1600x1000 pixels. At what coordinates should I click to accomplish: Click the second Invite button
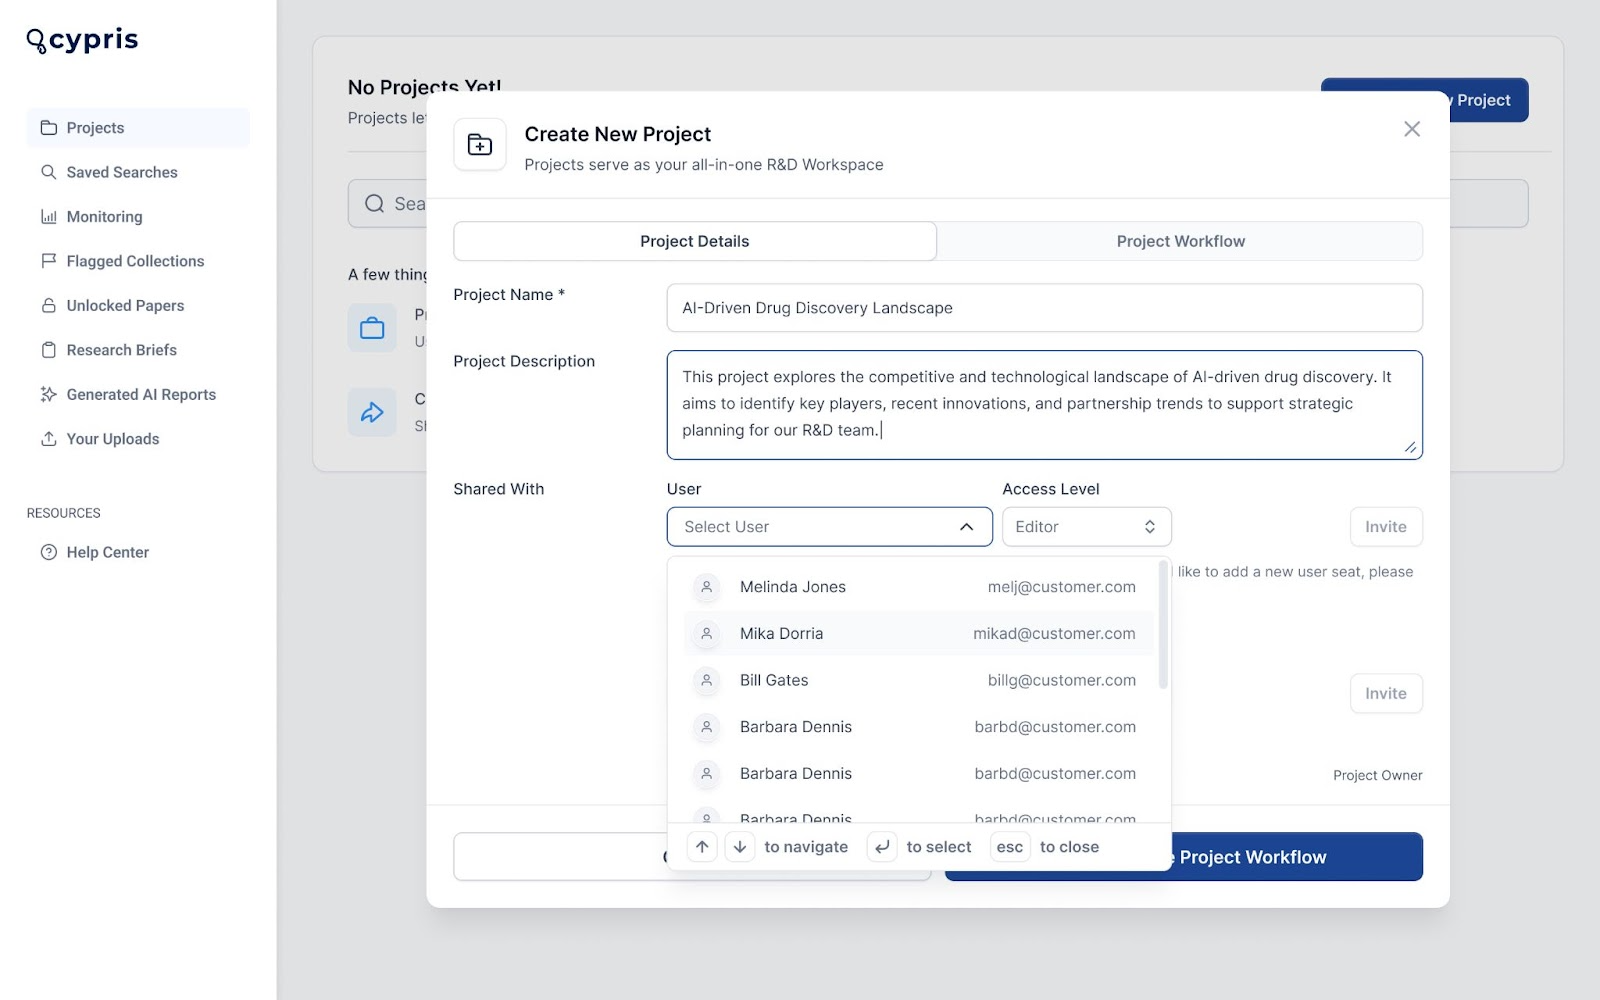[1386, 693]
